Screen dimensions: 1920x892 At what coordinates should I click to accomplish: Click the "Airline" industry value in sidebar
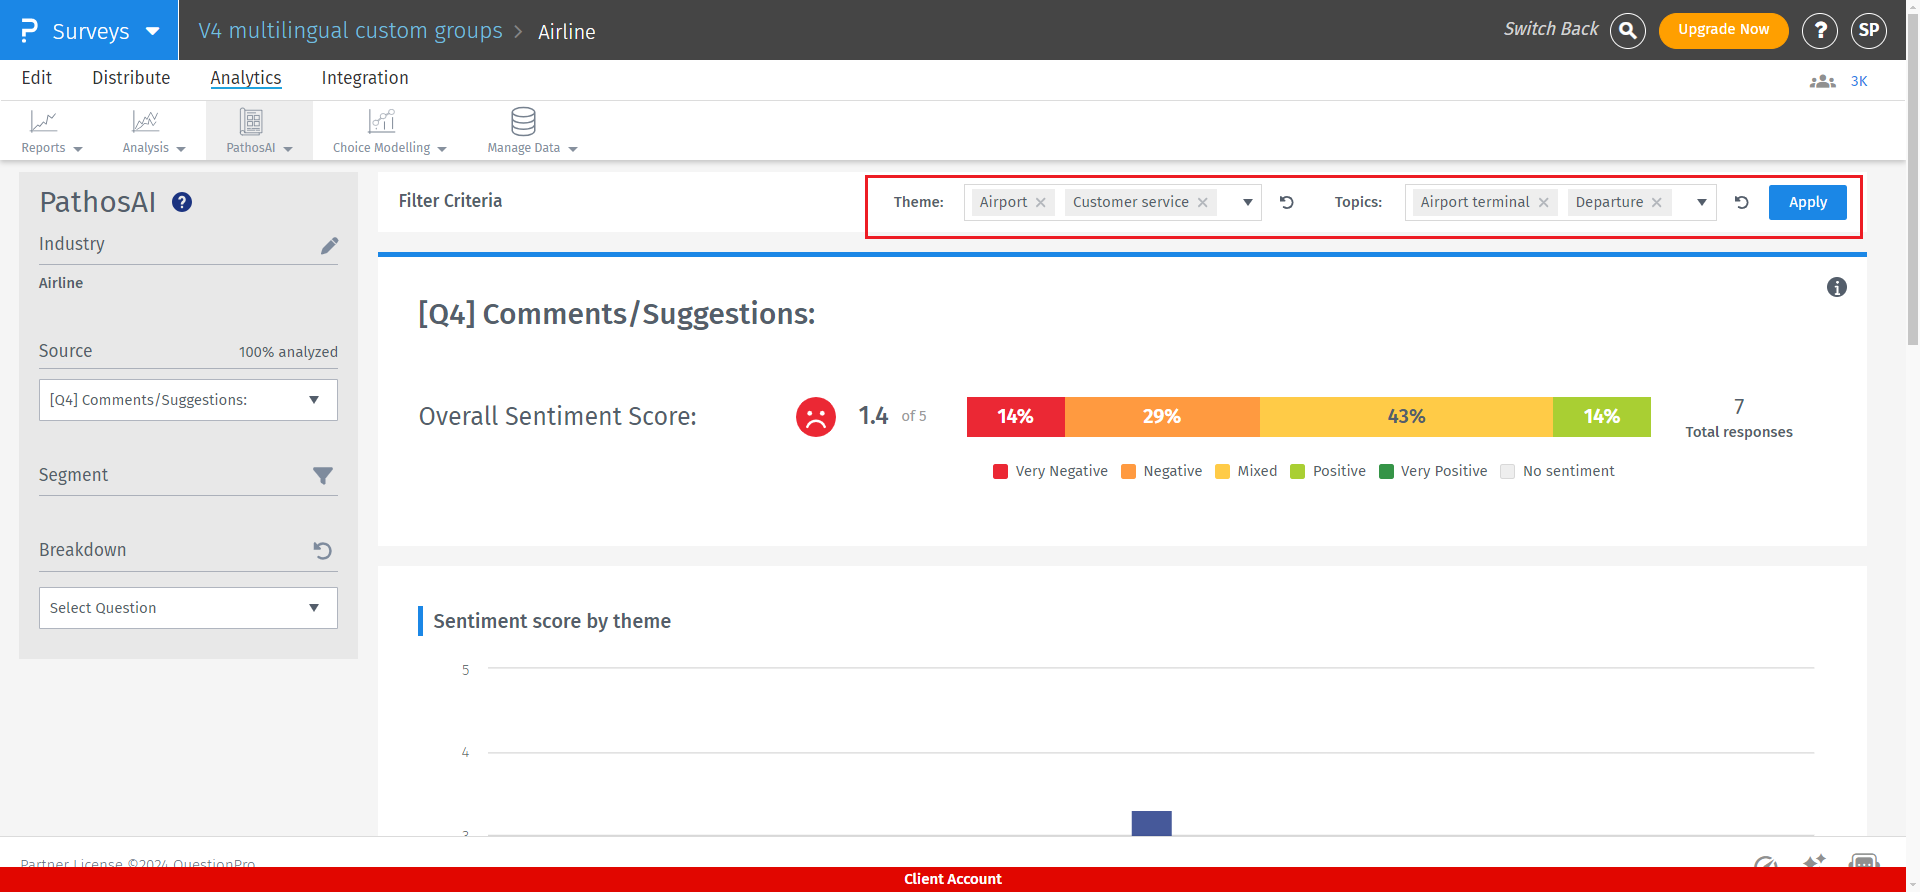point(61,283)
